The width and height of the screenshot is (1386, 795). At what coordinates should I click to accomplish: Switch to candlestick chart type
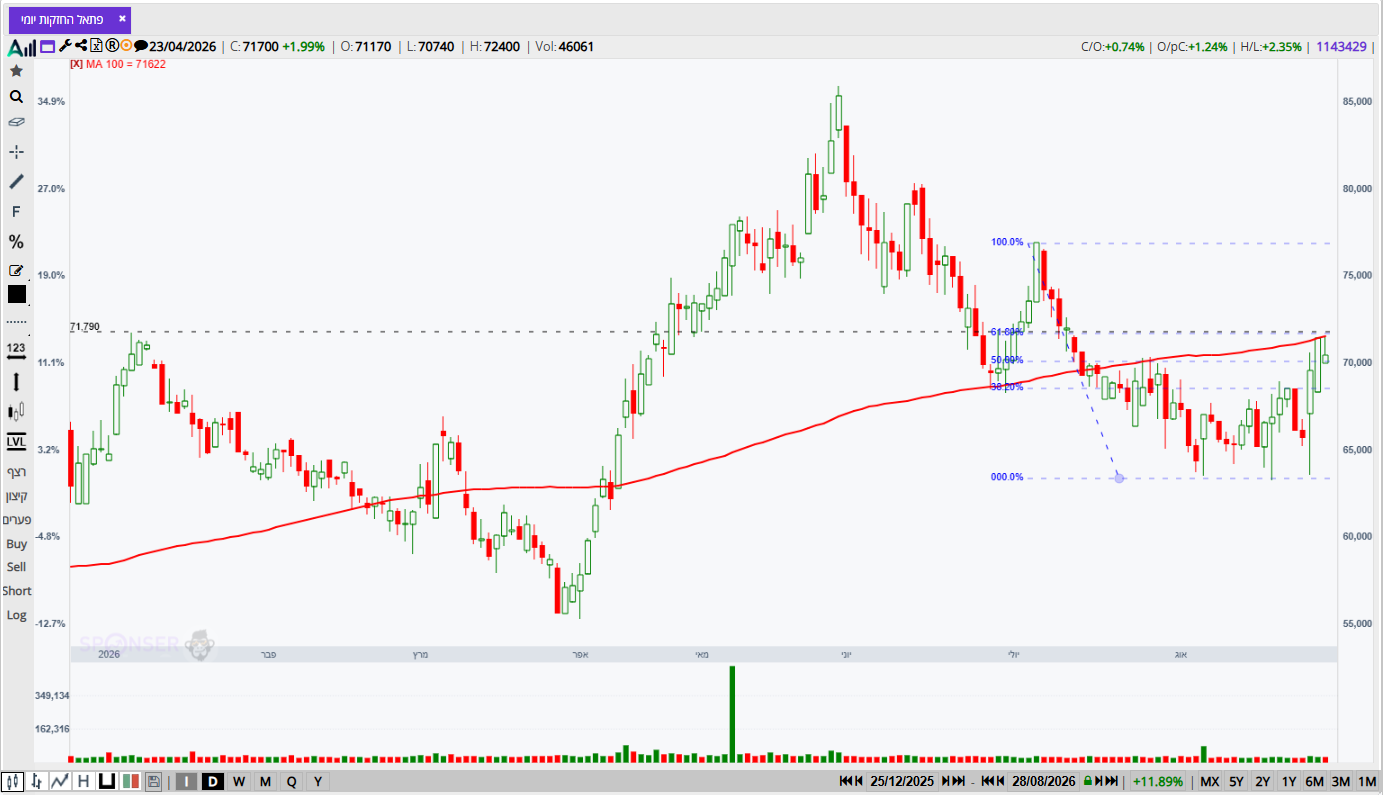[x=13, y=781]
